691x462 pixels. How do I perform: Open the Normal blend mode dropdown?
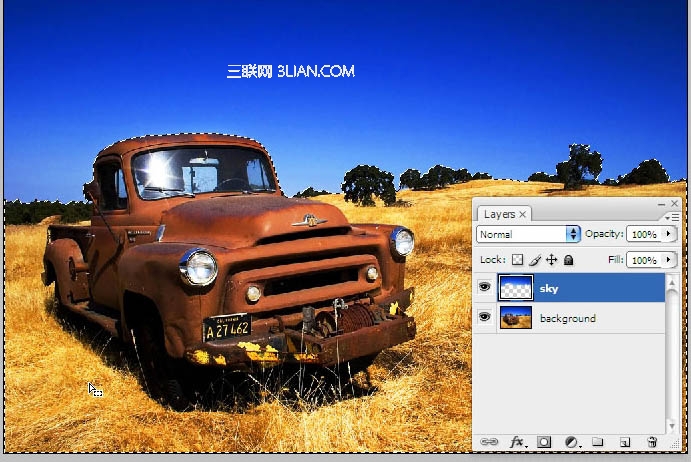point(528,234)
